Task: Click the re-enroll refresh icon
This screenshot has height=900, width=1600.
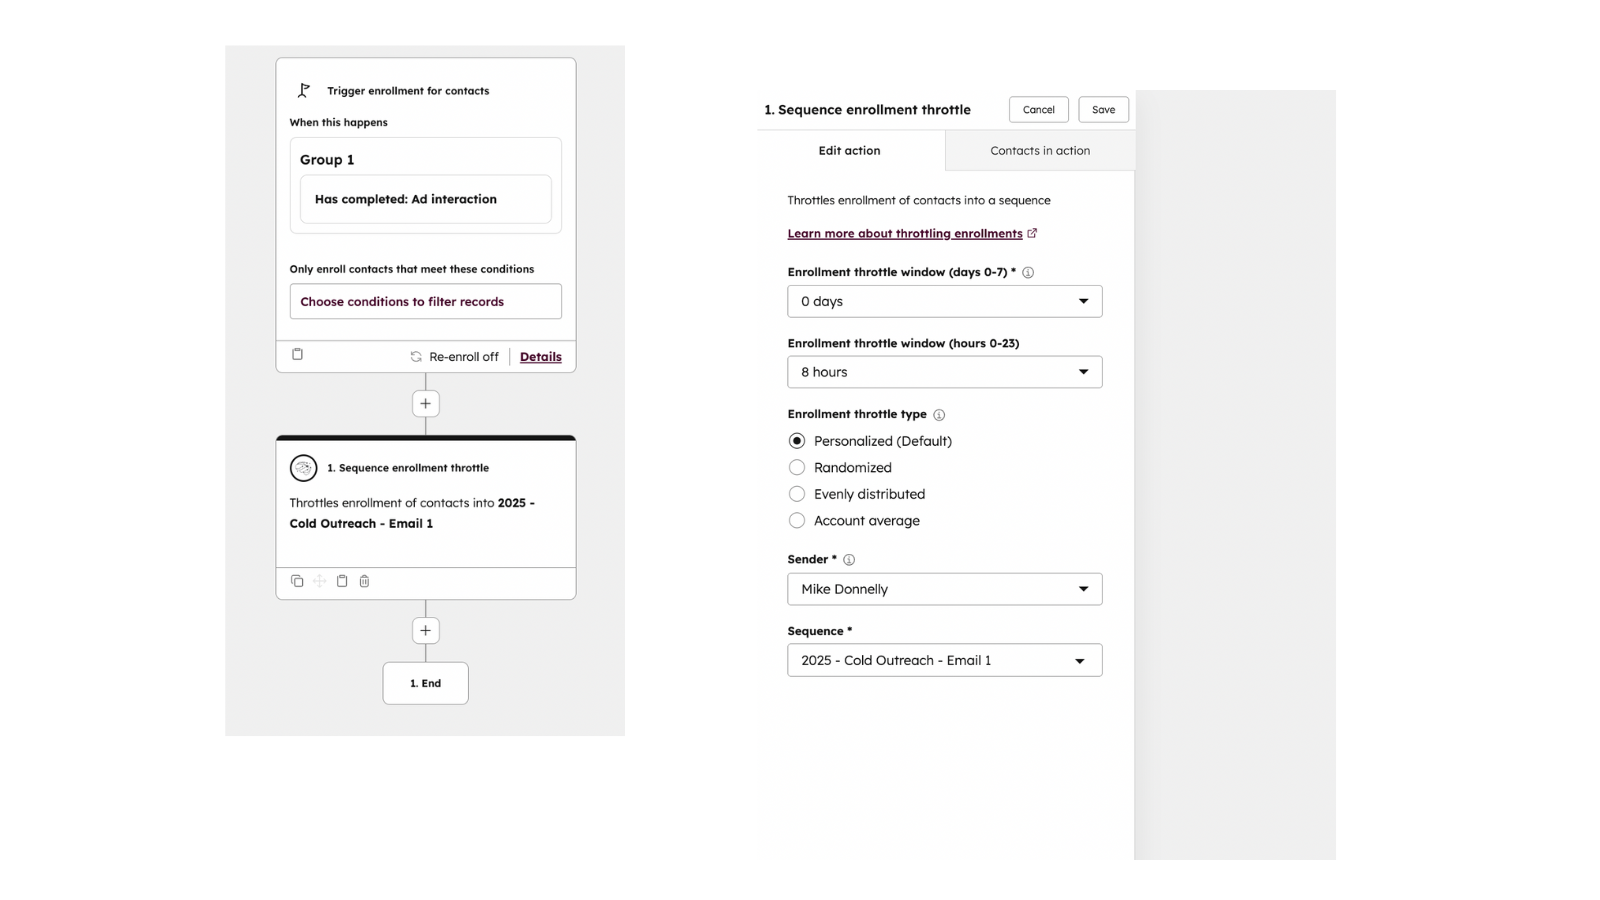Action: coord(414,356)
